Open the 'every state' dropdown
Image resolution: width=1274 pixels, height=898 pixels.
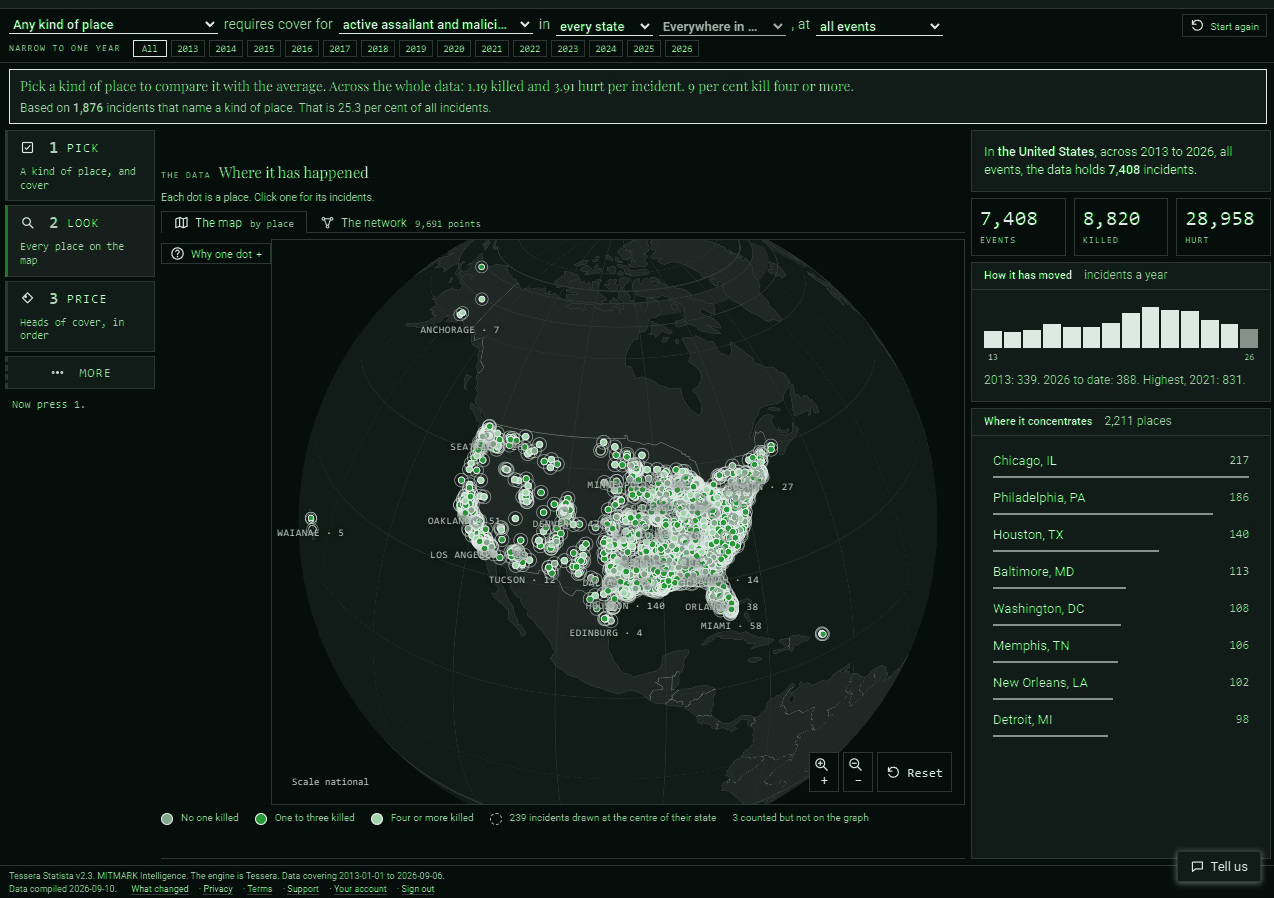(x=605, y=26)
